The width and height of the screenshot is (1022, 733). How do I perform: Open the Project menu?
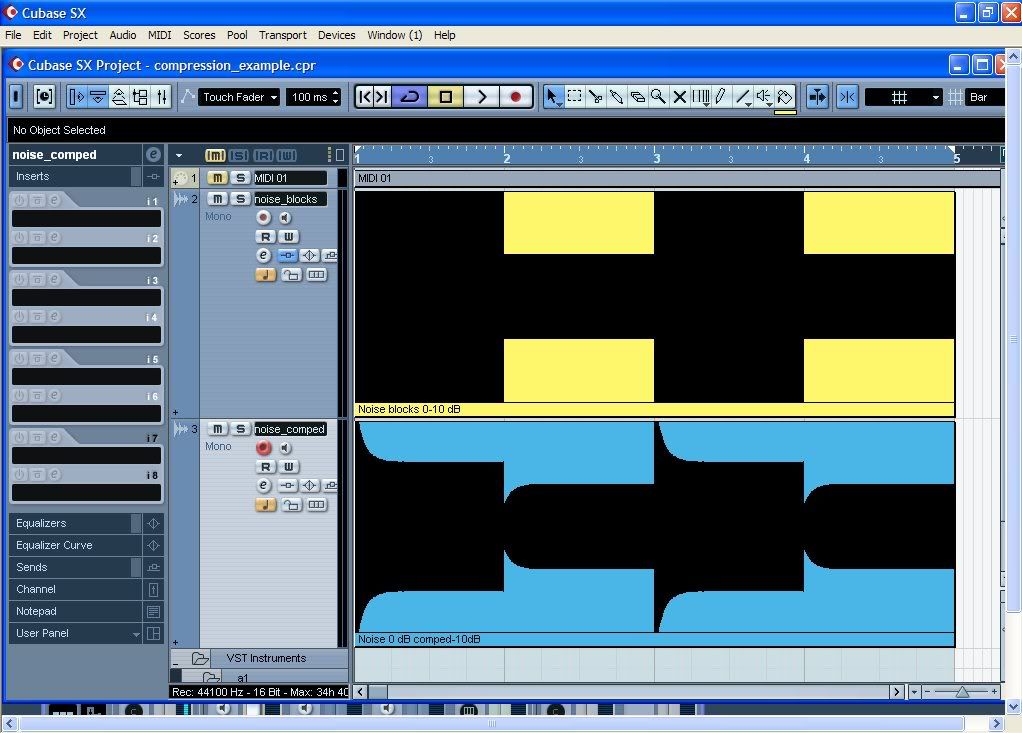[80, 35]
